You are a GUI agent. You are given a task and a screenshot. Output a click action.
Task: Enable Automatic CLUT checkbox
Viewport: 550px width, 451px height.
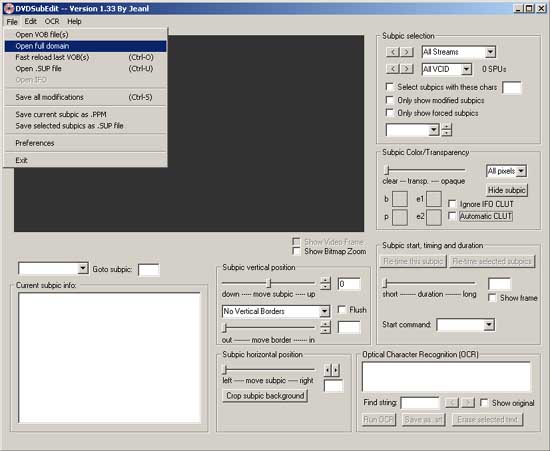(x=452, y=216)
